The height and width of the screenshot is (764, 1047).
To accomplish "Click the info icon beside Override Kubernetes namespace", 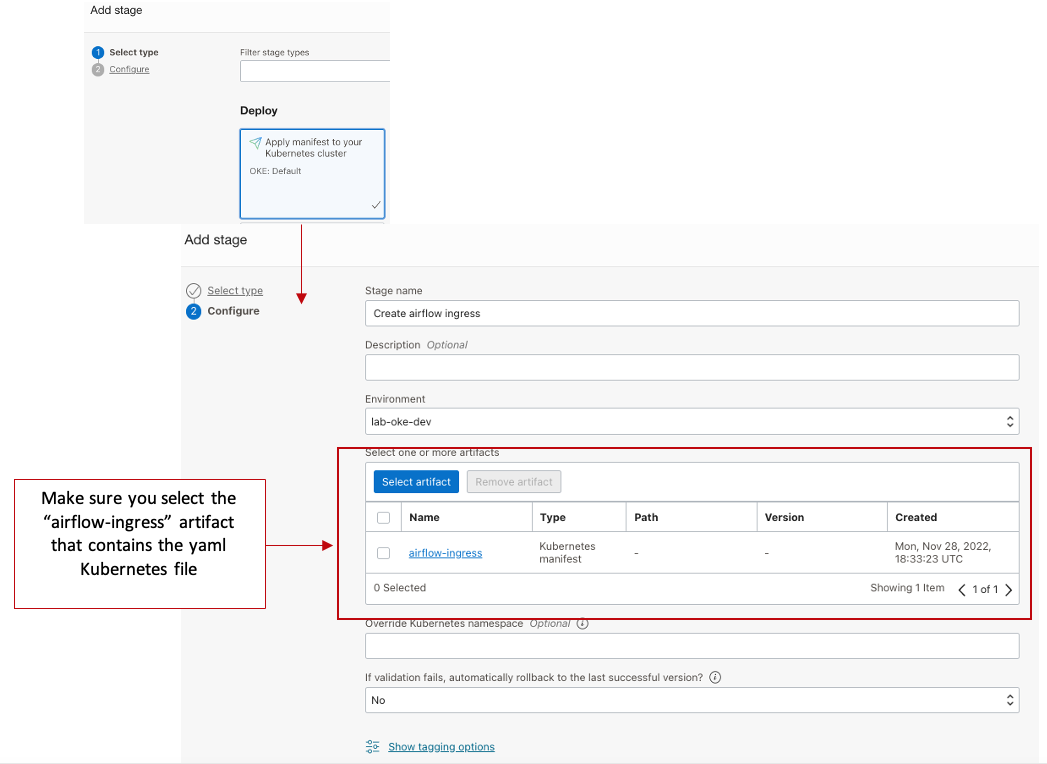I will 582,624.
